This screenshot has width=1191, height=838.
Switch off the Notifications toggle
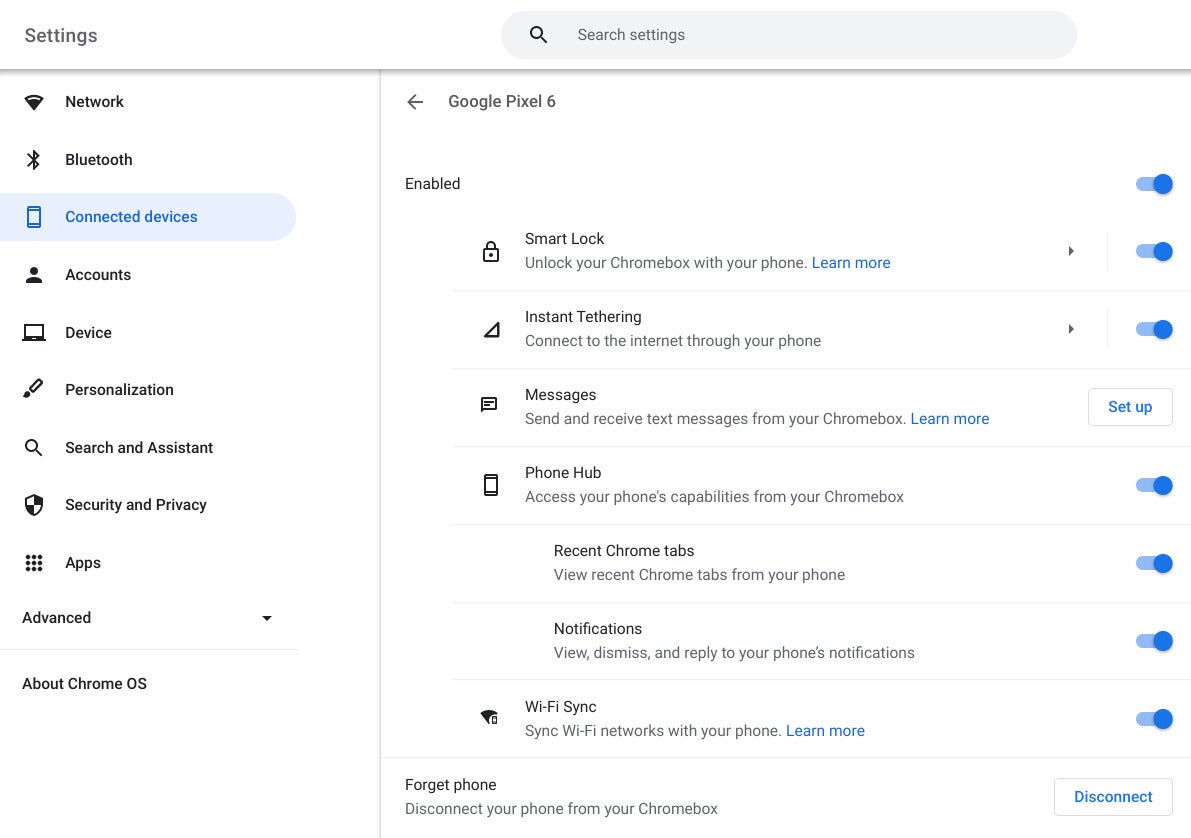1154,640
